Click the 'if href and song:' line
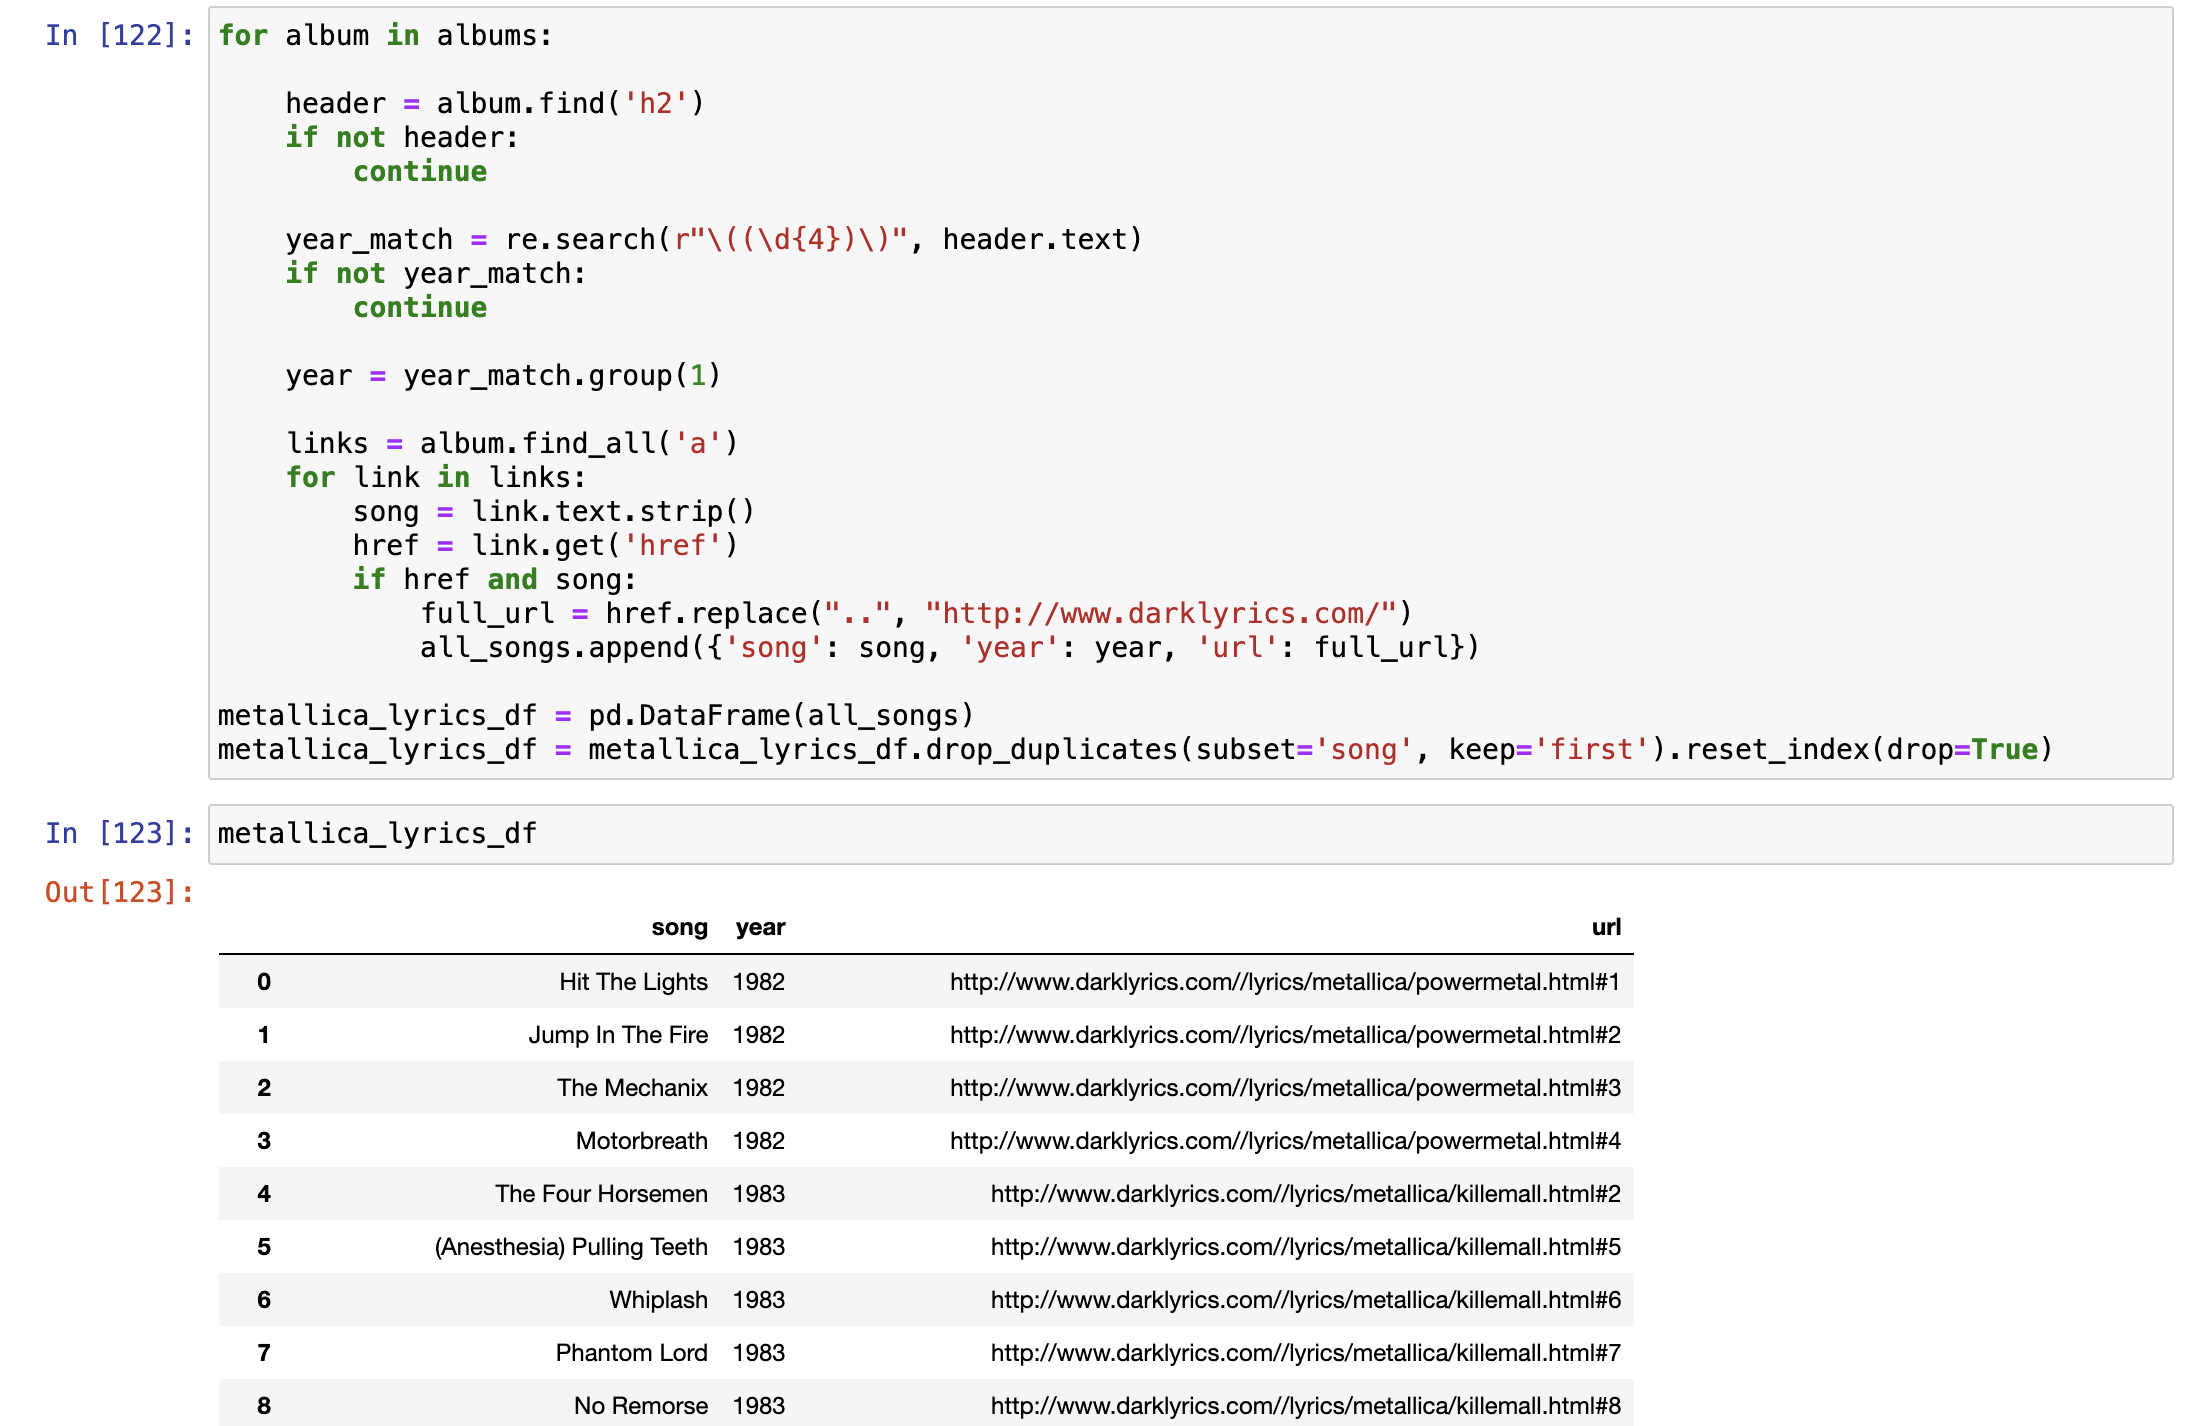Screen dimensions: 2212x1426 [x=494, y=580]
